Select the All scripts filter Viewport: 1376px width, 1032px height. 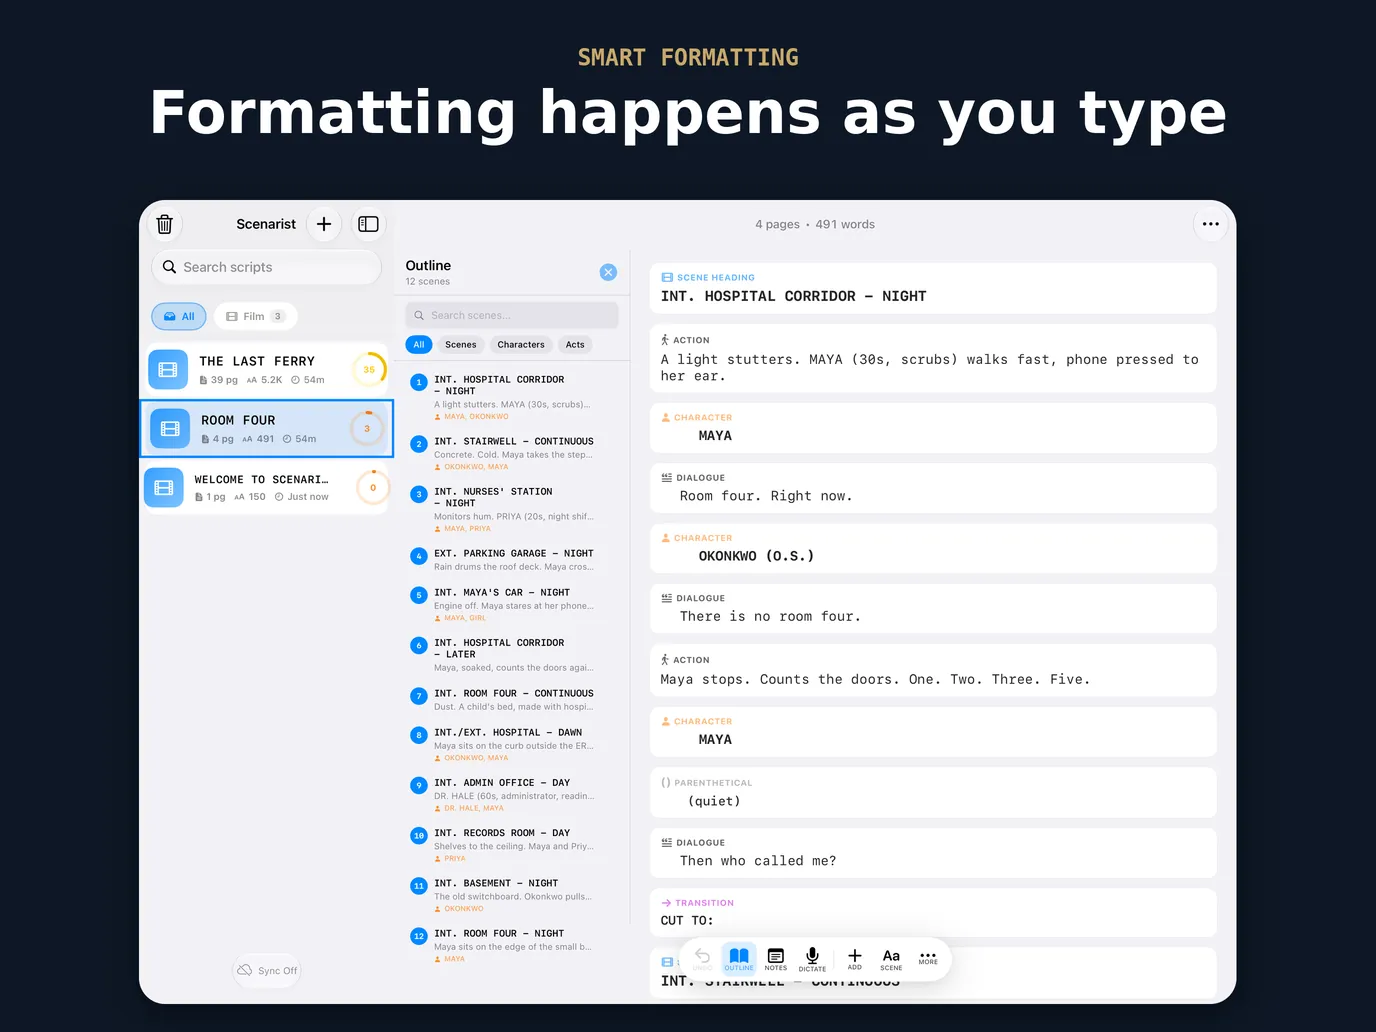[x=179, y=316]
